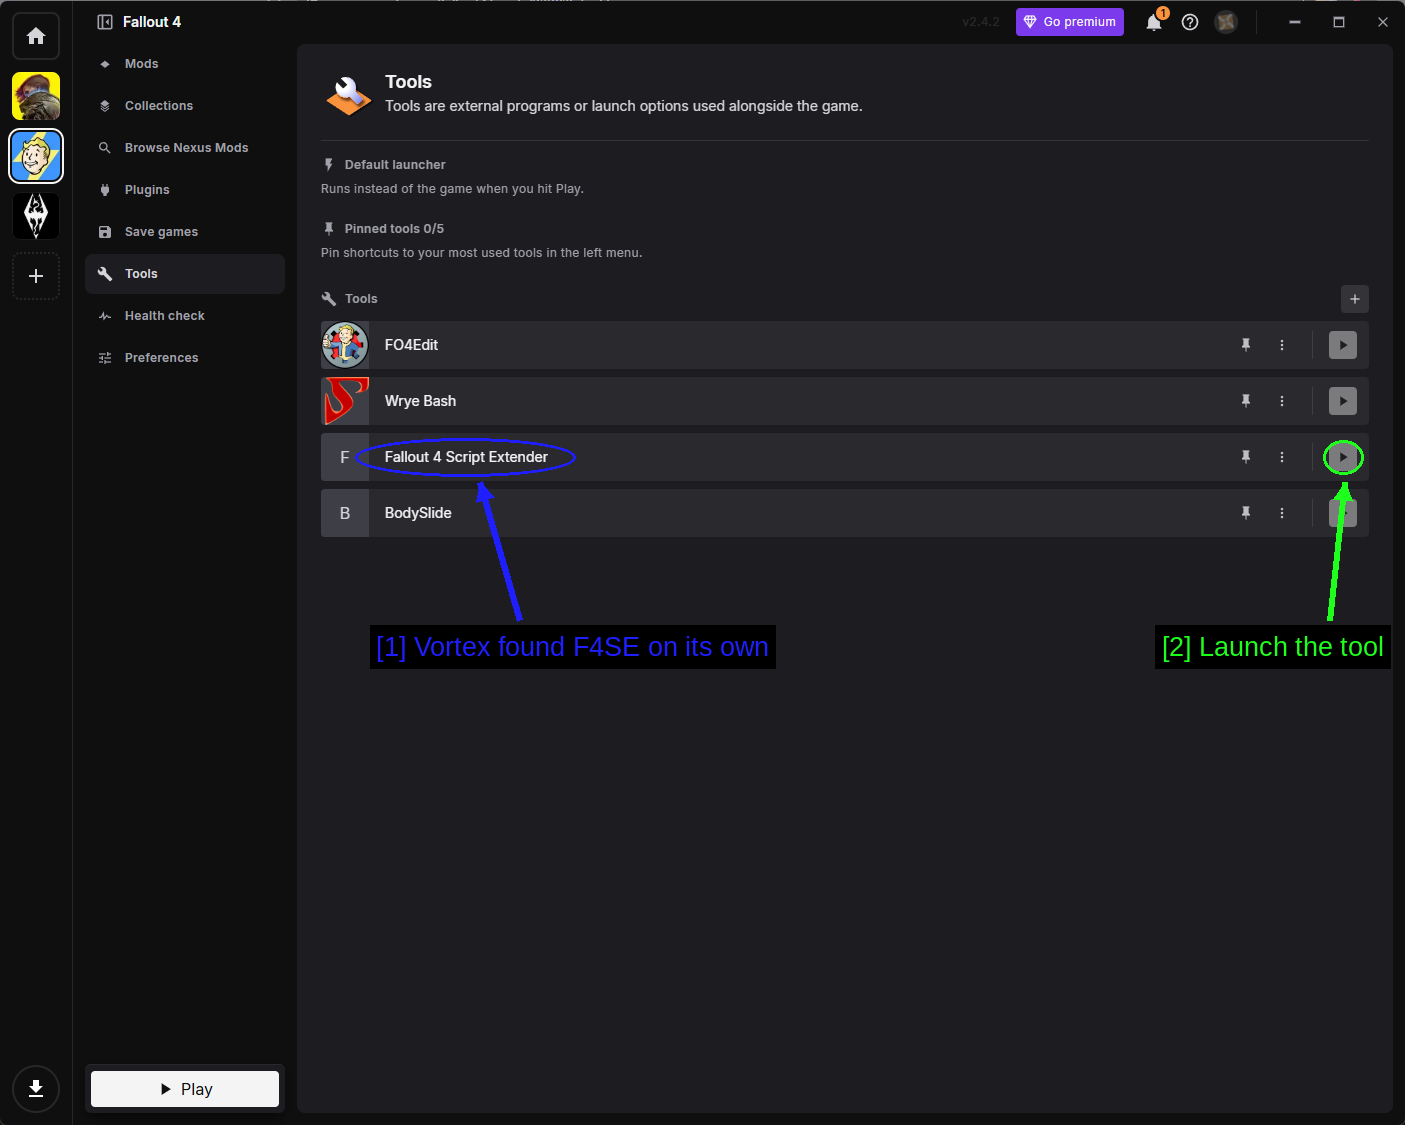The image size is (1405, 1125).
Task: Open the help question mark icon
Action: click(1190, 22)
